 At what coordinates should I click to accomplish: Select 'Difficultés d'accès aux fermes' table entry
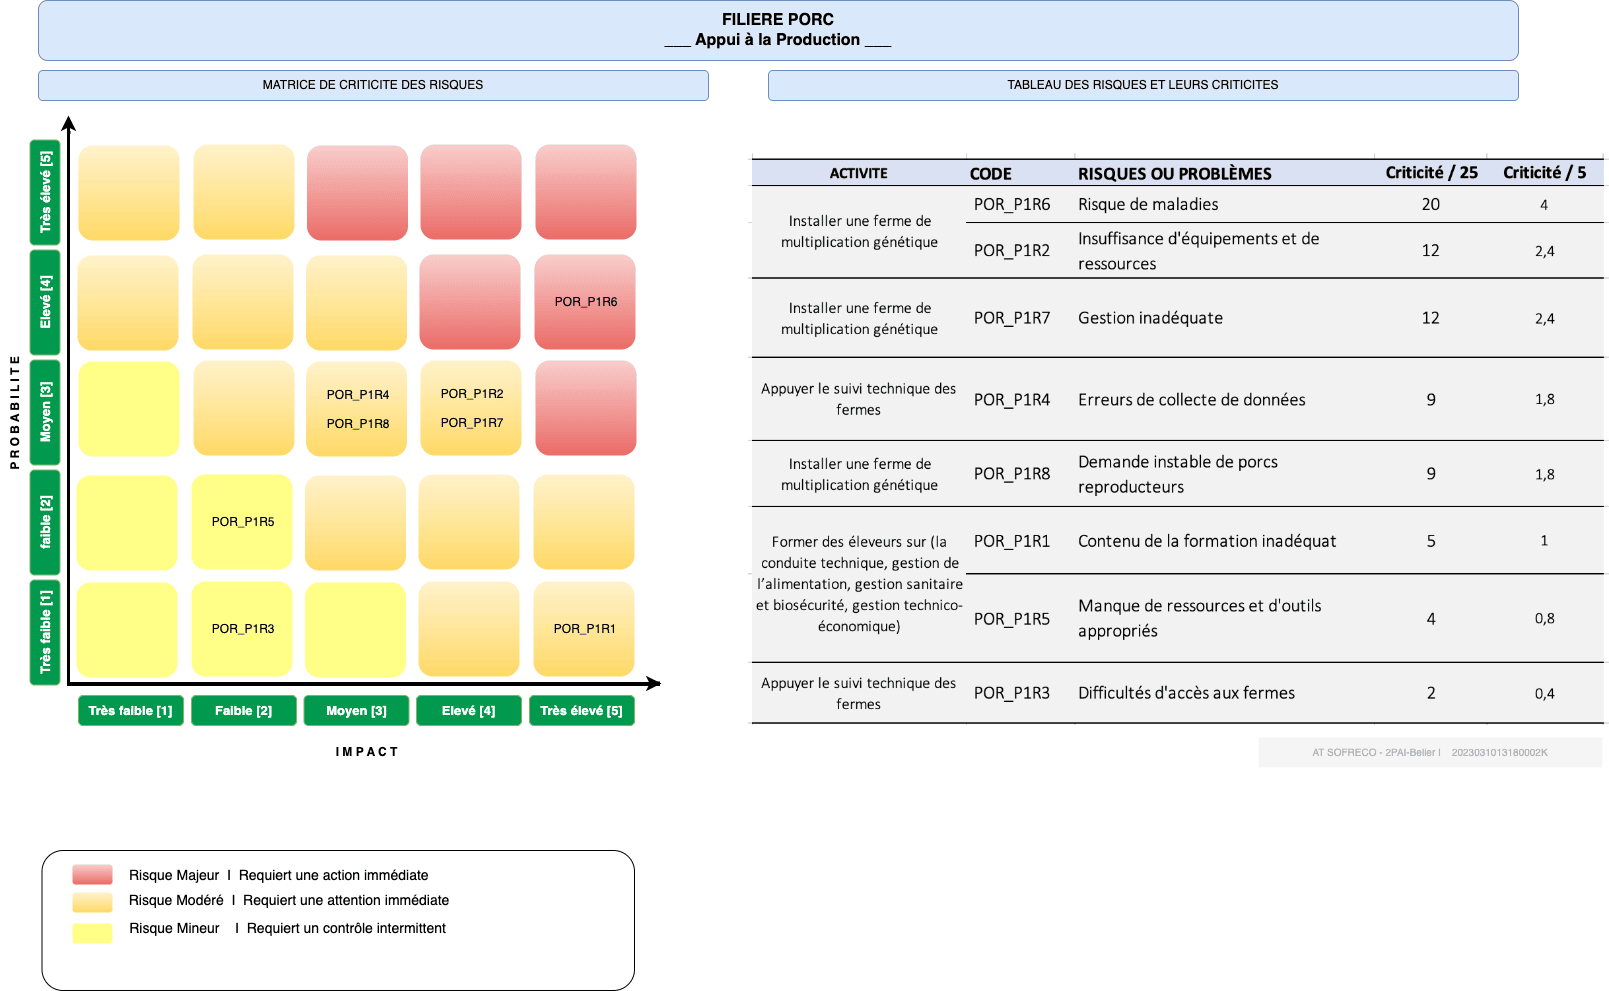click(x=1186, y=693)
